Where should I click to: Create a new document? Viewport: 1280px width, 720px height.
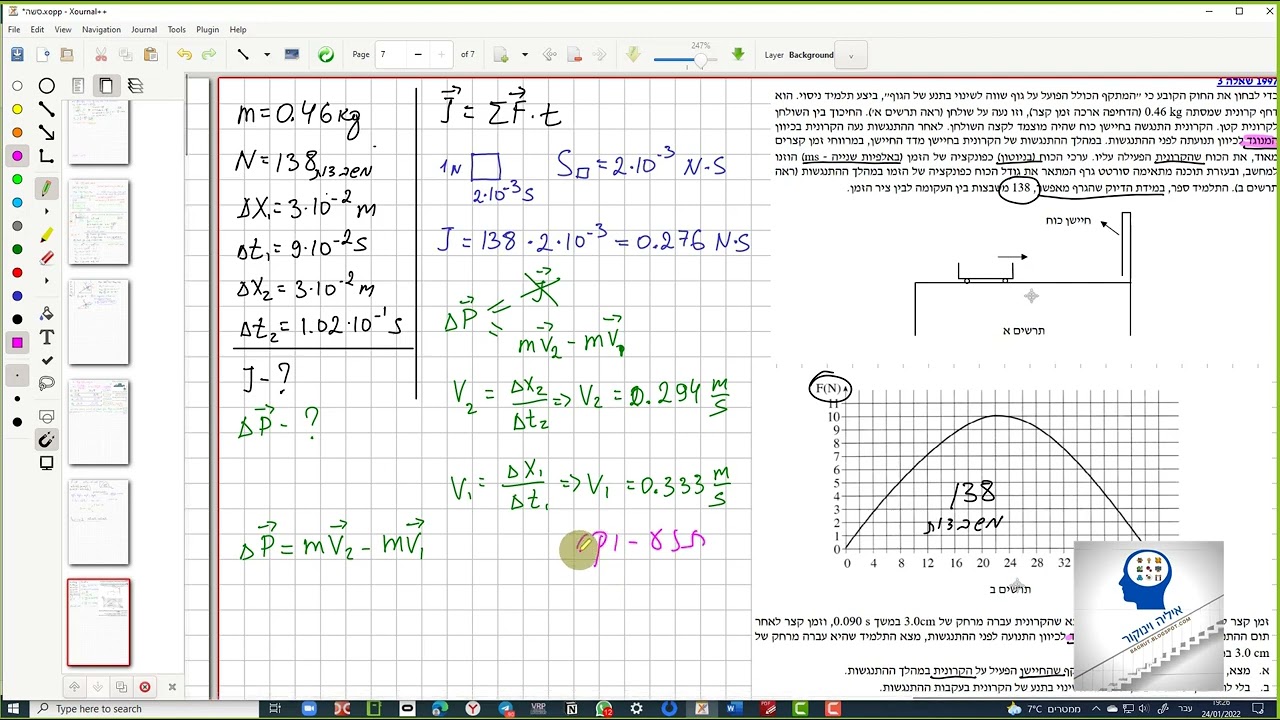click(41, 55)
